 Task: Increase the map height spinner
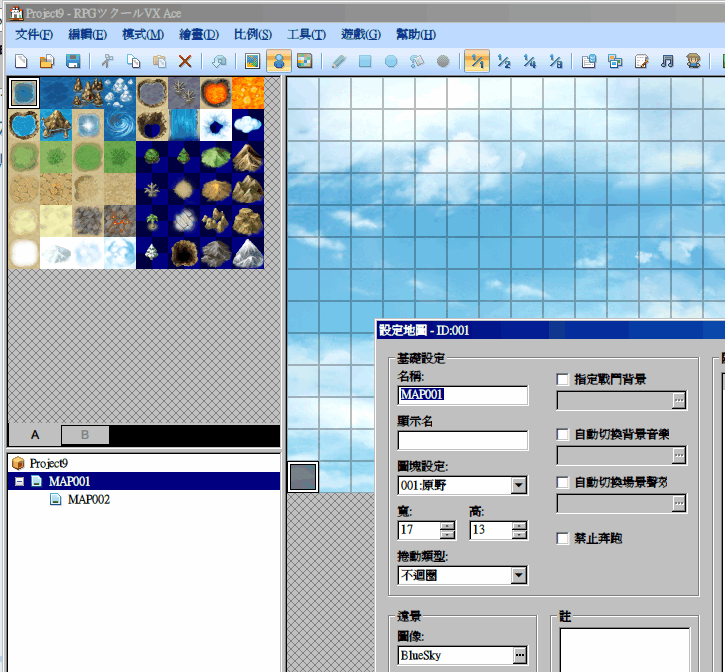pos(519,526)
